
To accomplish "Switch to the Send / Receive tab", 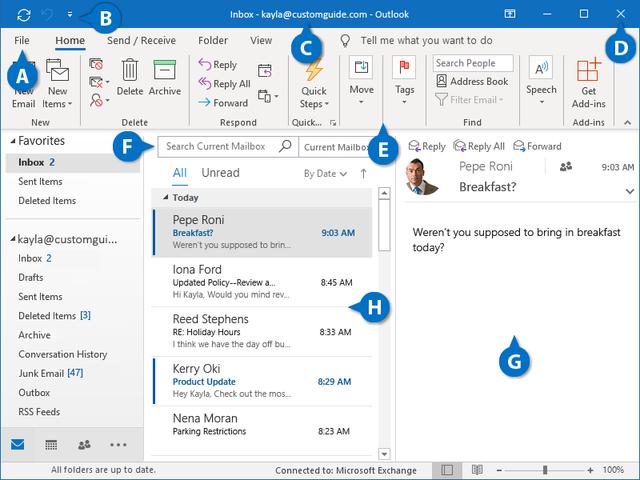I will (141, 40).
